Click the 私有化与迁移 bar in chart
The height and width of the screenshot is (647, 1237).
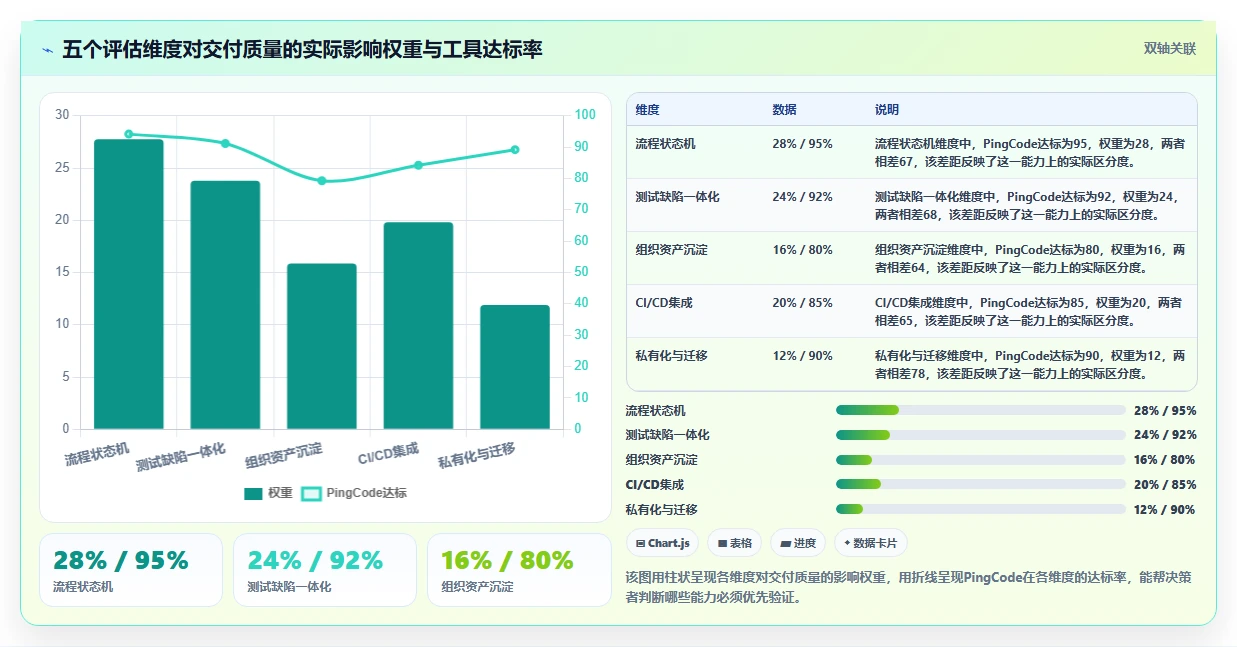point(515,367)
